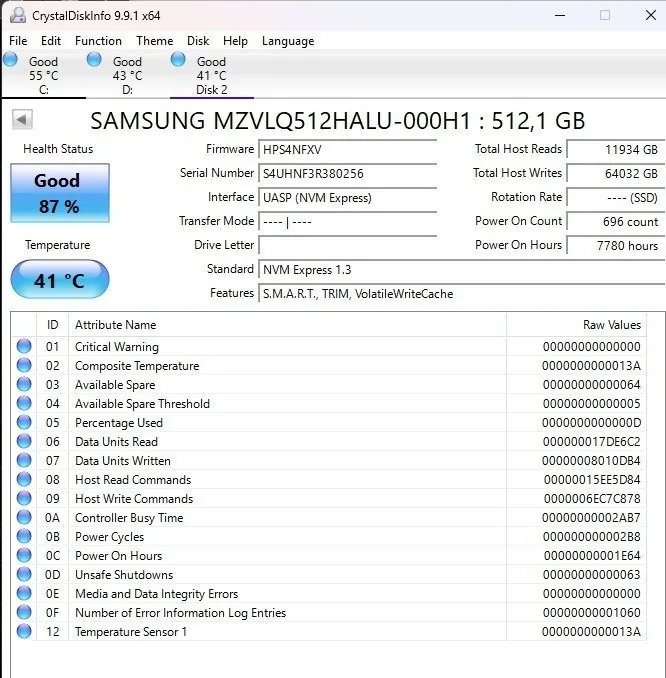Open the Function menu
The height and width of the screenshot is (678, 666).
tap(98, 41)
